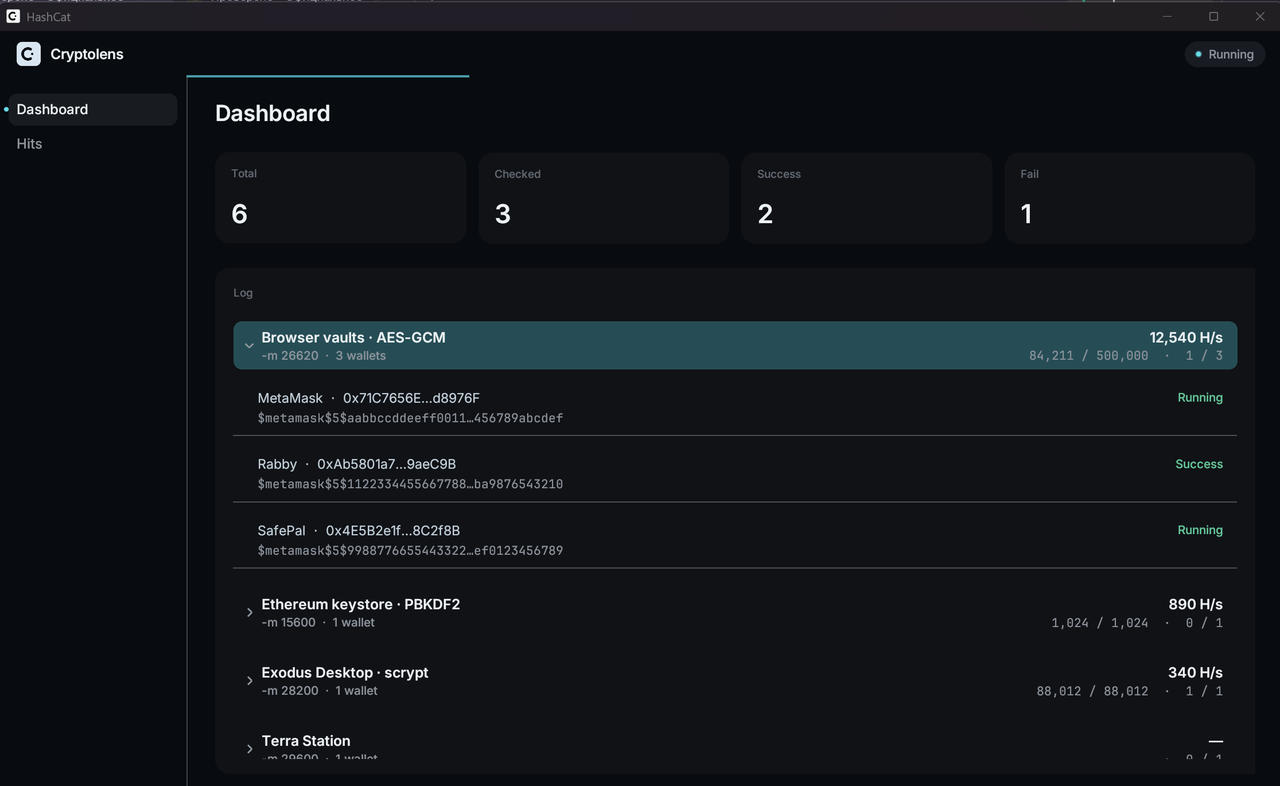The height and width of the screenshot is (786, 1280).
Task: Click the Fail stat card
Action: 1130,198
